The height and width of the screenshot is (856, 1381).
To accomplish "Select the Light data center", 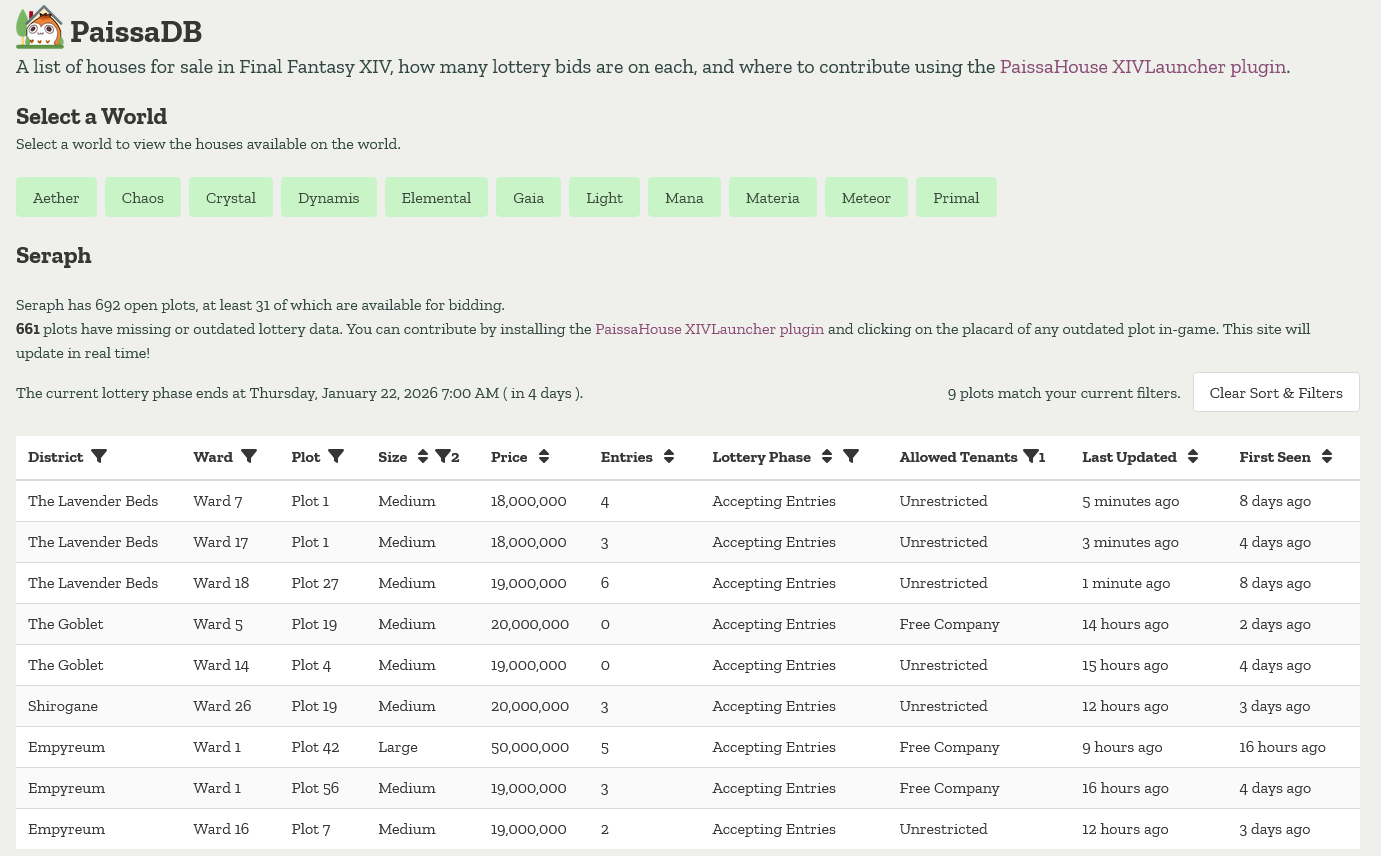I will [605, 198].
